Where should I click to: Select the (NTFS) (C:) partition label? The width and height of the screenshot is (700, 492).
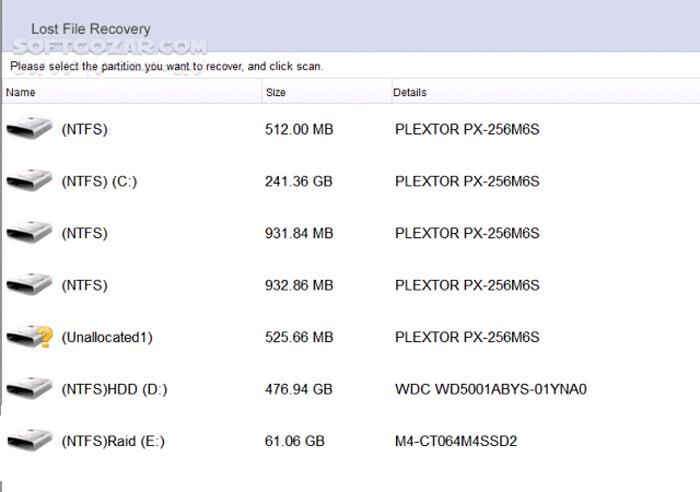coord(99,181)
